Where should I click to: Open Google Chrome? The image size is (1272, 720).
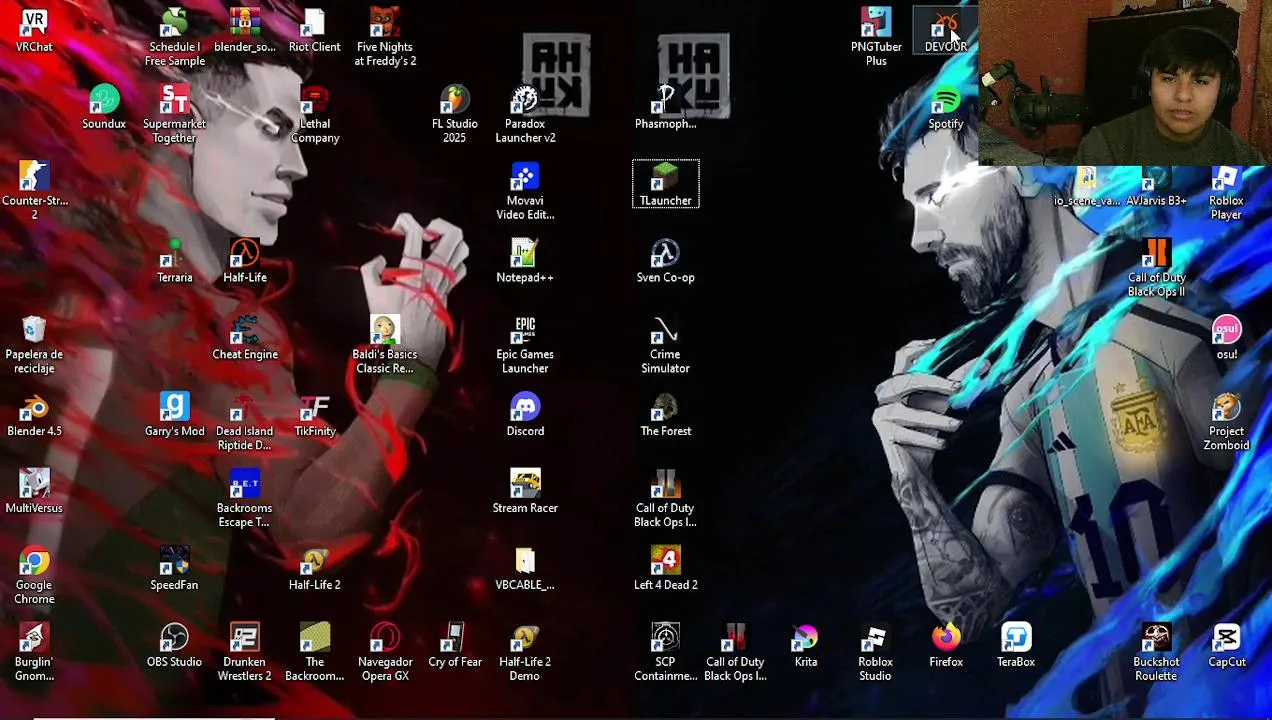pyautogui.click(x=34, y=577)
